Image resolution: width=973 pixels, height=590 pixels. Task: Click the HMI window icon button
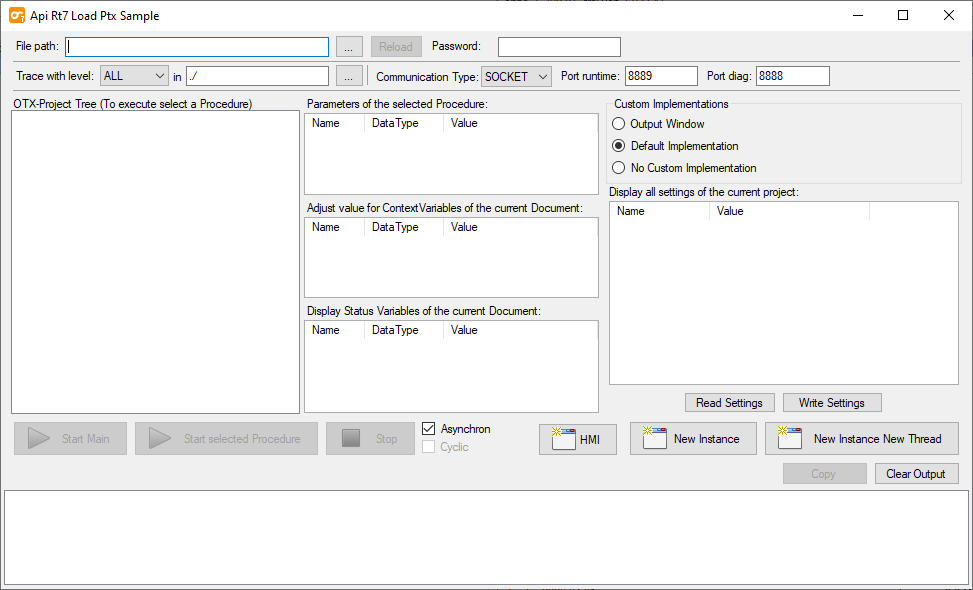coord(577,439)
